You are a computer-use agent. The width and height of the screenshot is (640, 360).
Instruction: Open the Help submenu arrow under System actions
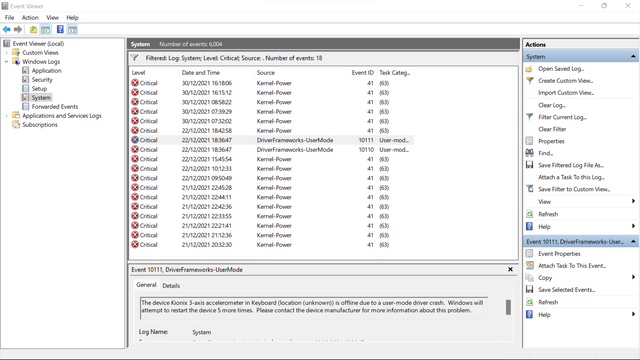coord(633,226)
